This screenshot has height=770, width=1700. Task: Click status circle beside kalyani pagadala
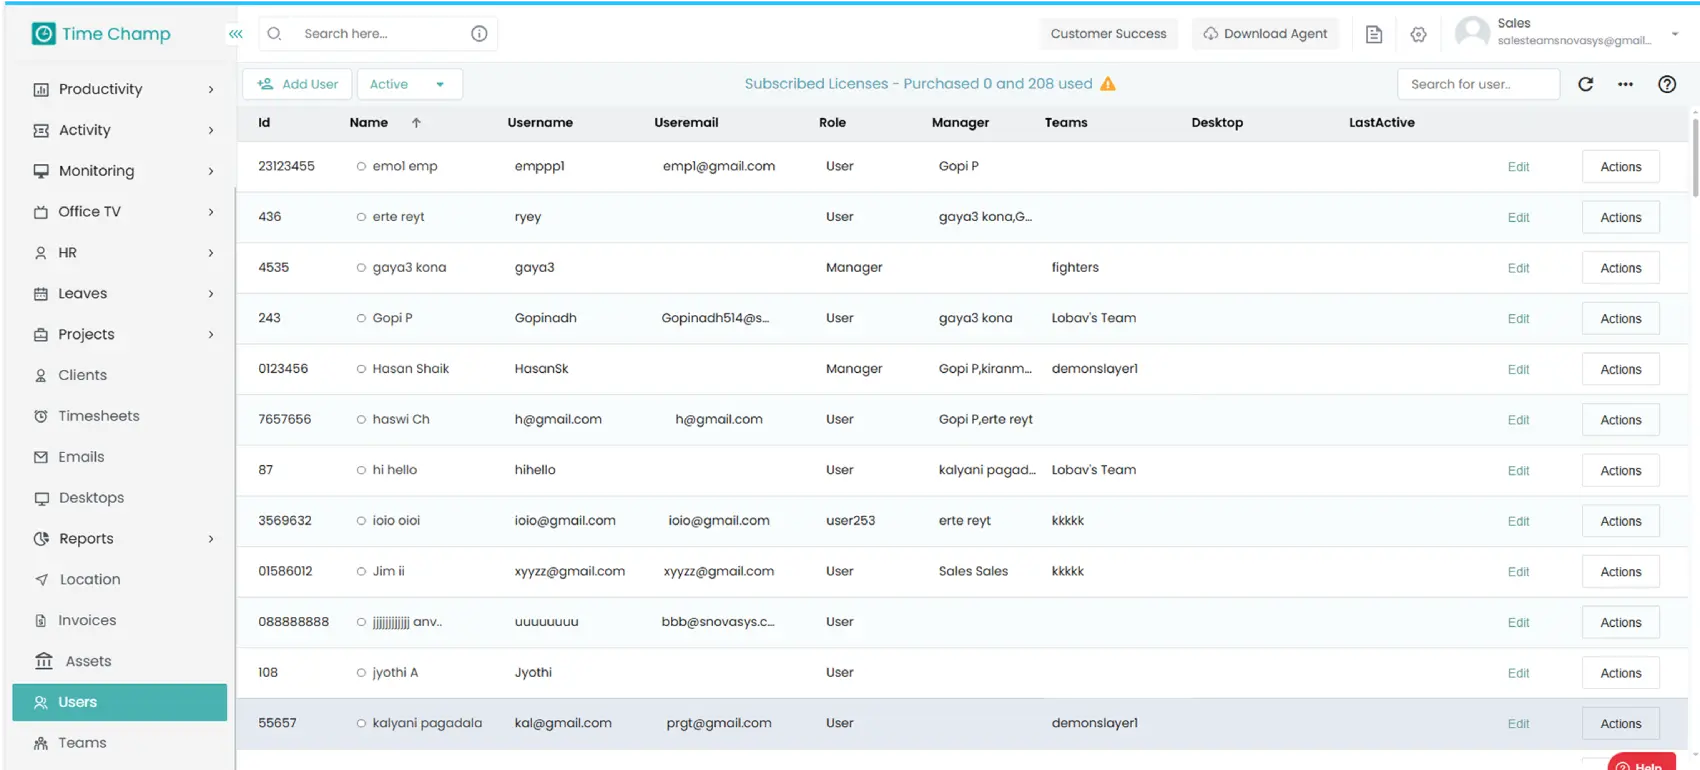tap(361, 723)
